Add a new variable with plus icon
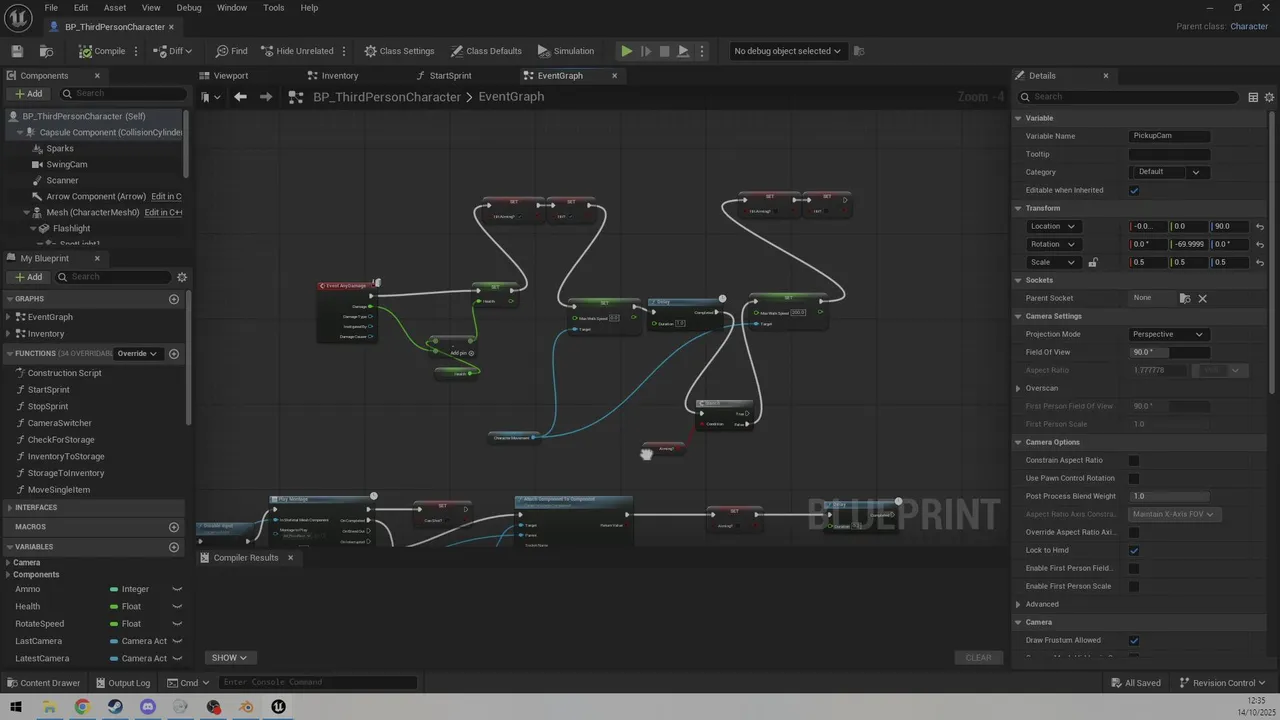The width and height of the screenshot is (1280, 720). pyautogui.click(x=174, y=547)
